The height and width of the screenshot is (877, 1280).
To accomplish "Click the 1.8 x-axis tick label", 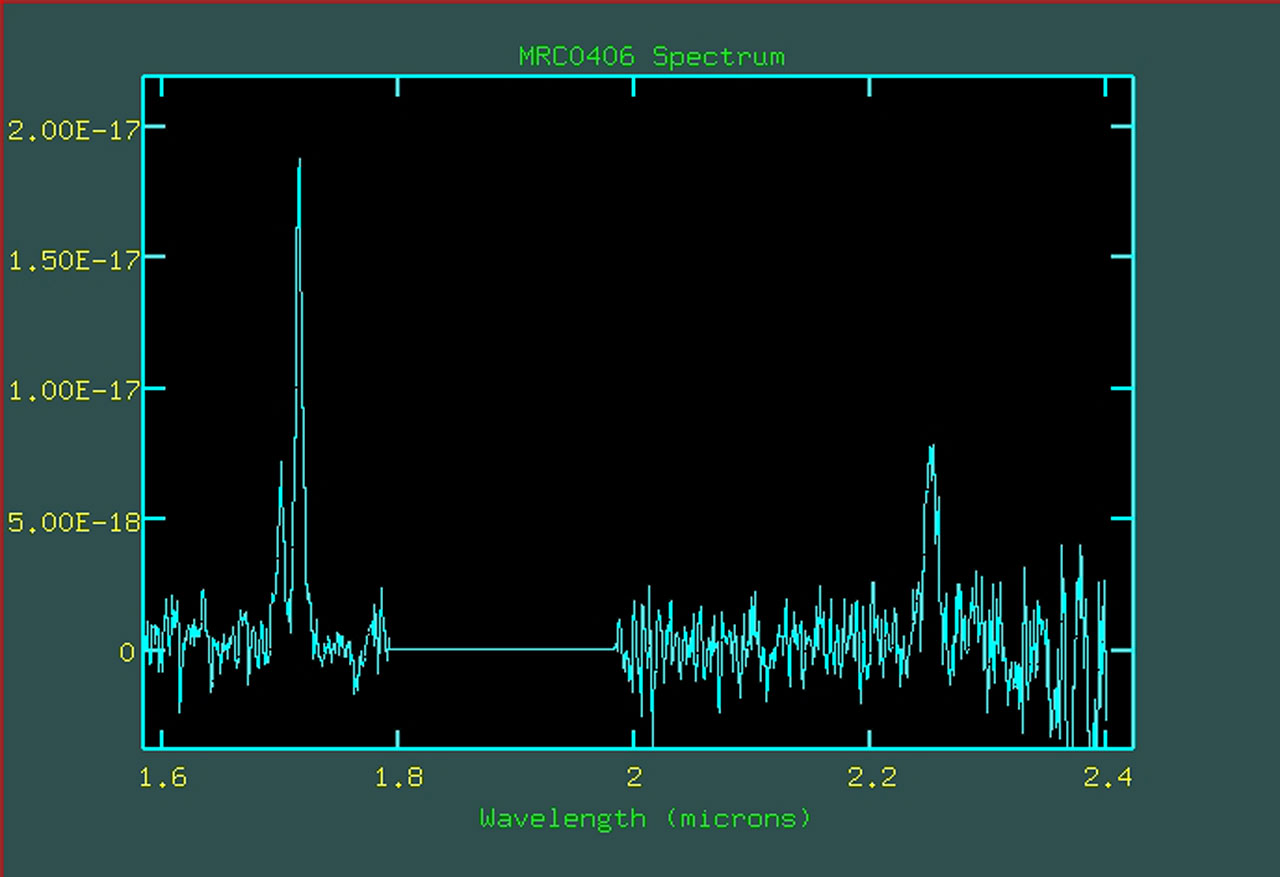I will point(398,777).
